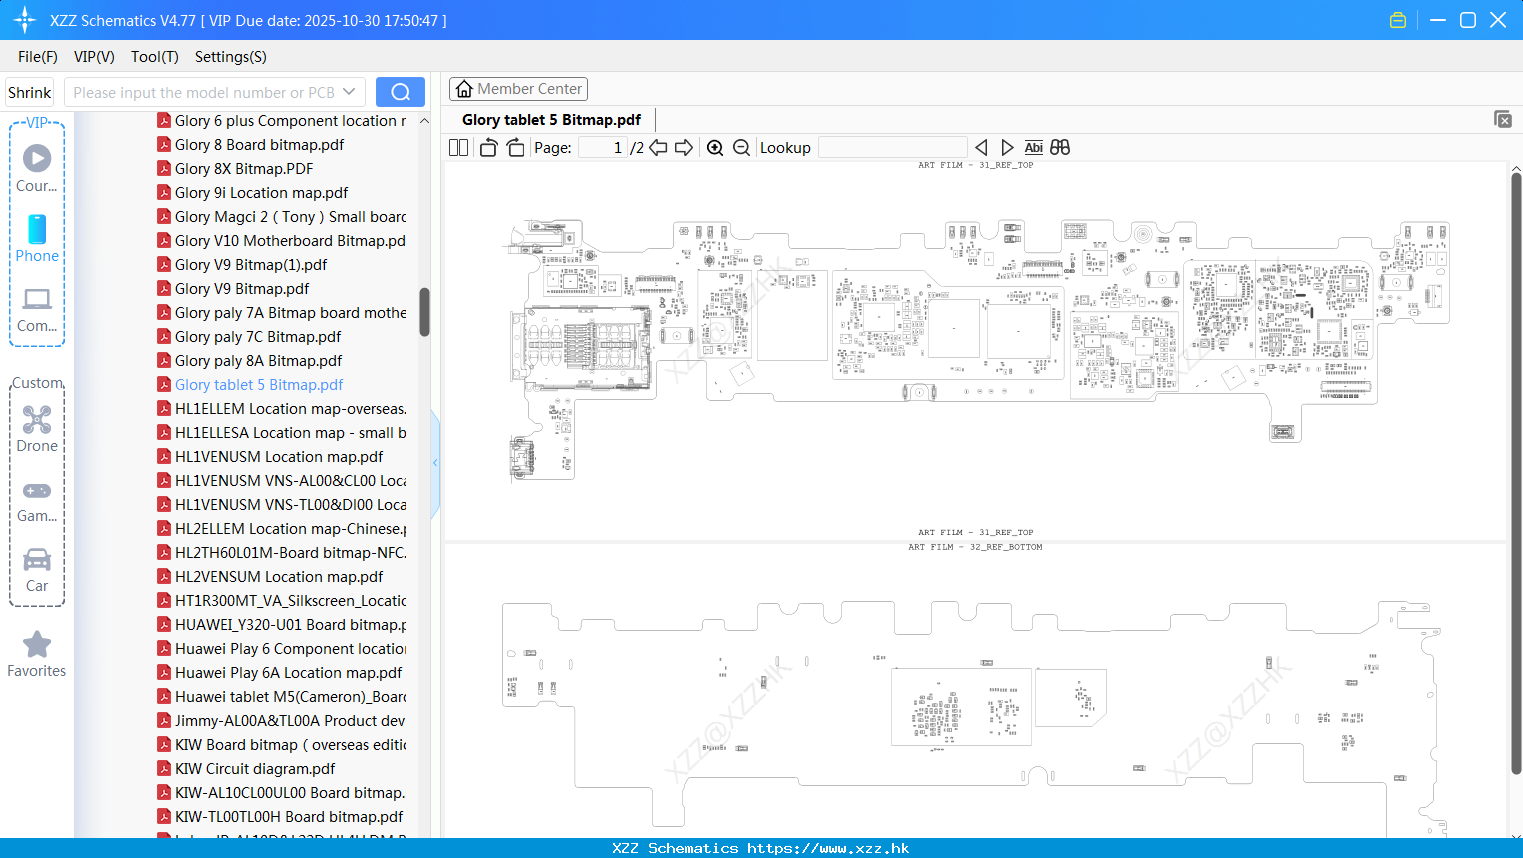The width and height of the screenshot is (1523, 858).
Task: Find the next lookup result
Action: (1007, 148)
